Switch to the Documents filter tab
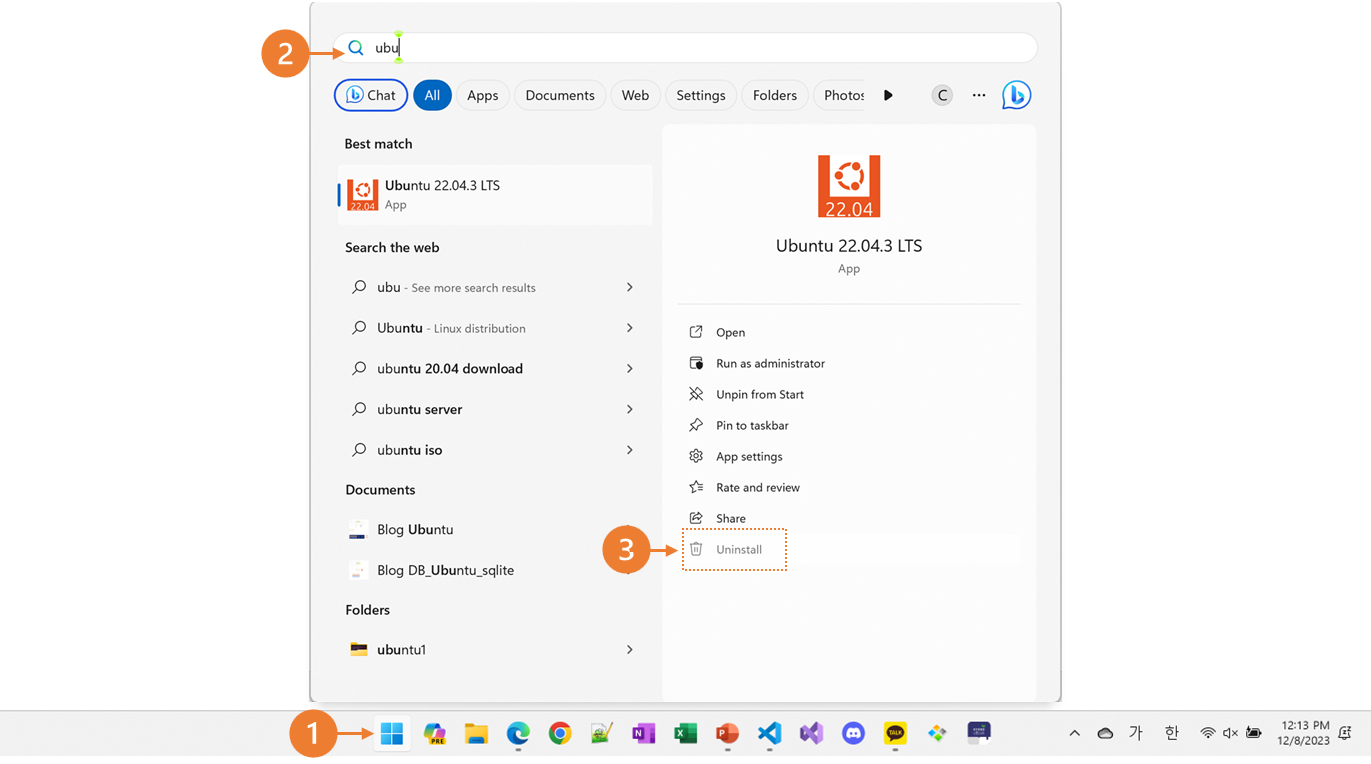 point(560,95)
